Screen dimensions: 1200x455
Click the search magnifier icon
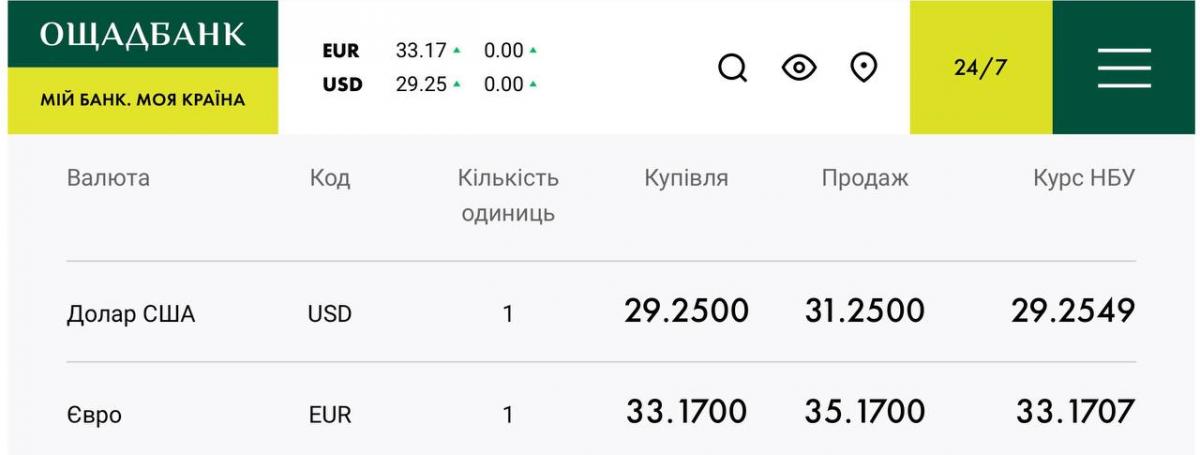coord(733,68)
